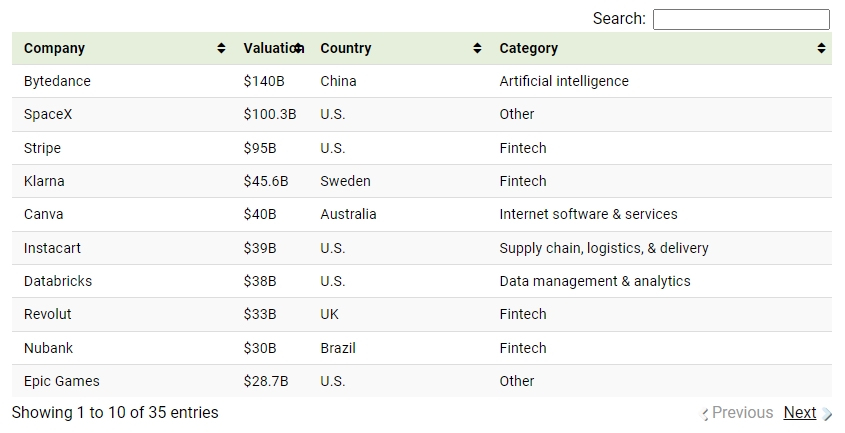Viewport: 845px width, 433px height.
Task: Toggle Country column sort arrows
Action: tap(477, 48)
